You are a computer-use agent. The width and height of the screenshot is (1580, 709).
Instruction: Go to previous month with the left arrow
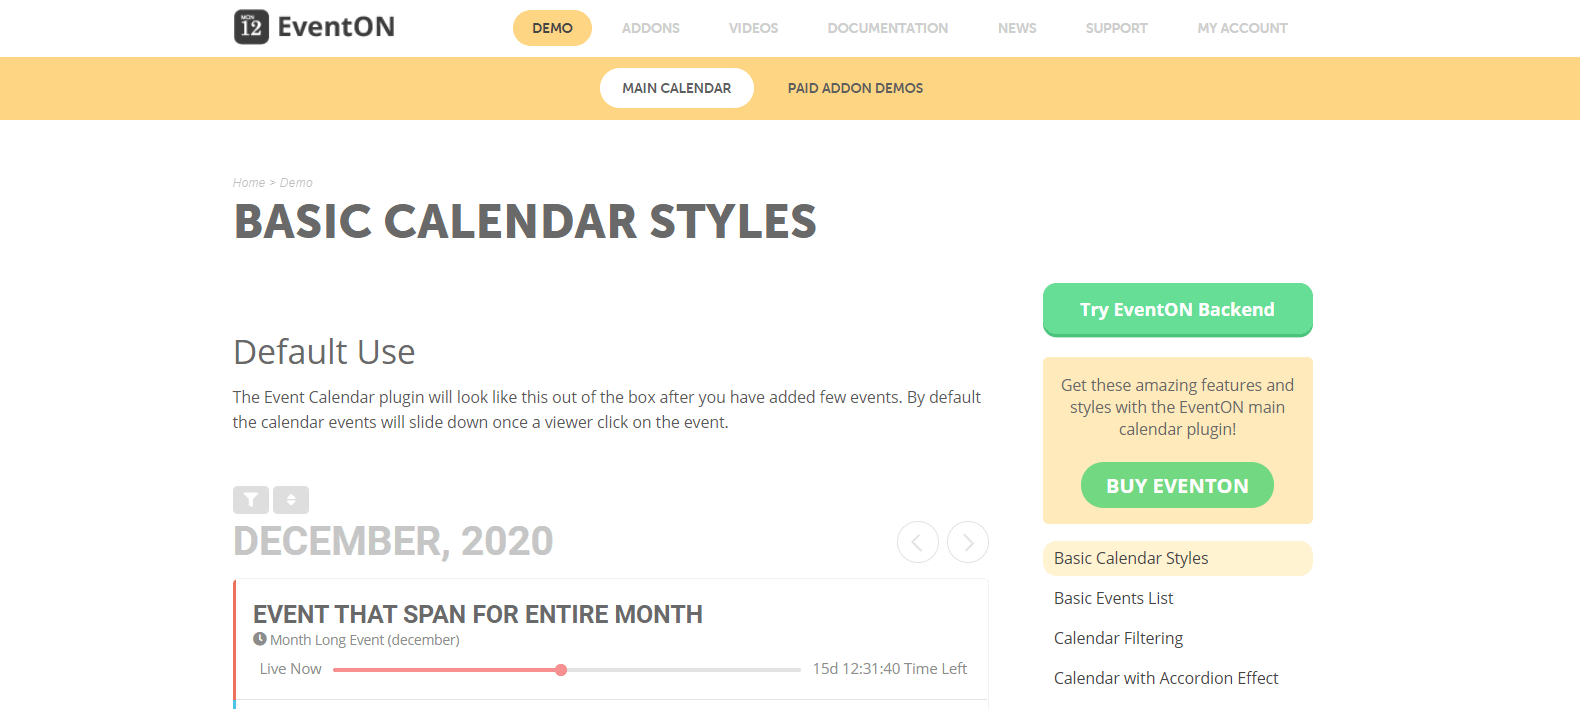918,541
